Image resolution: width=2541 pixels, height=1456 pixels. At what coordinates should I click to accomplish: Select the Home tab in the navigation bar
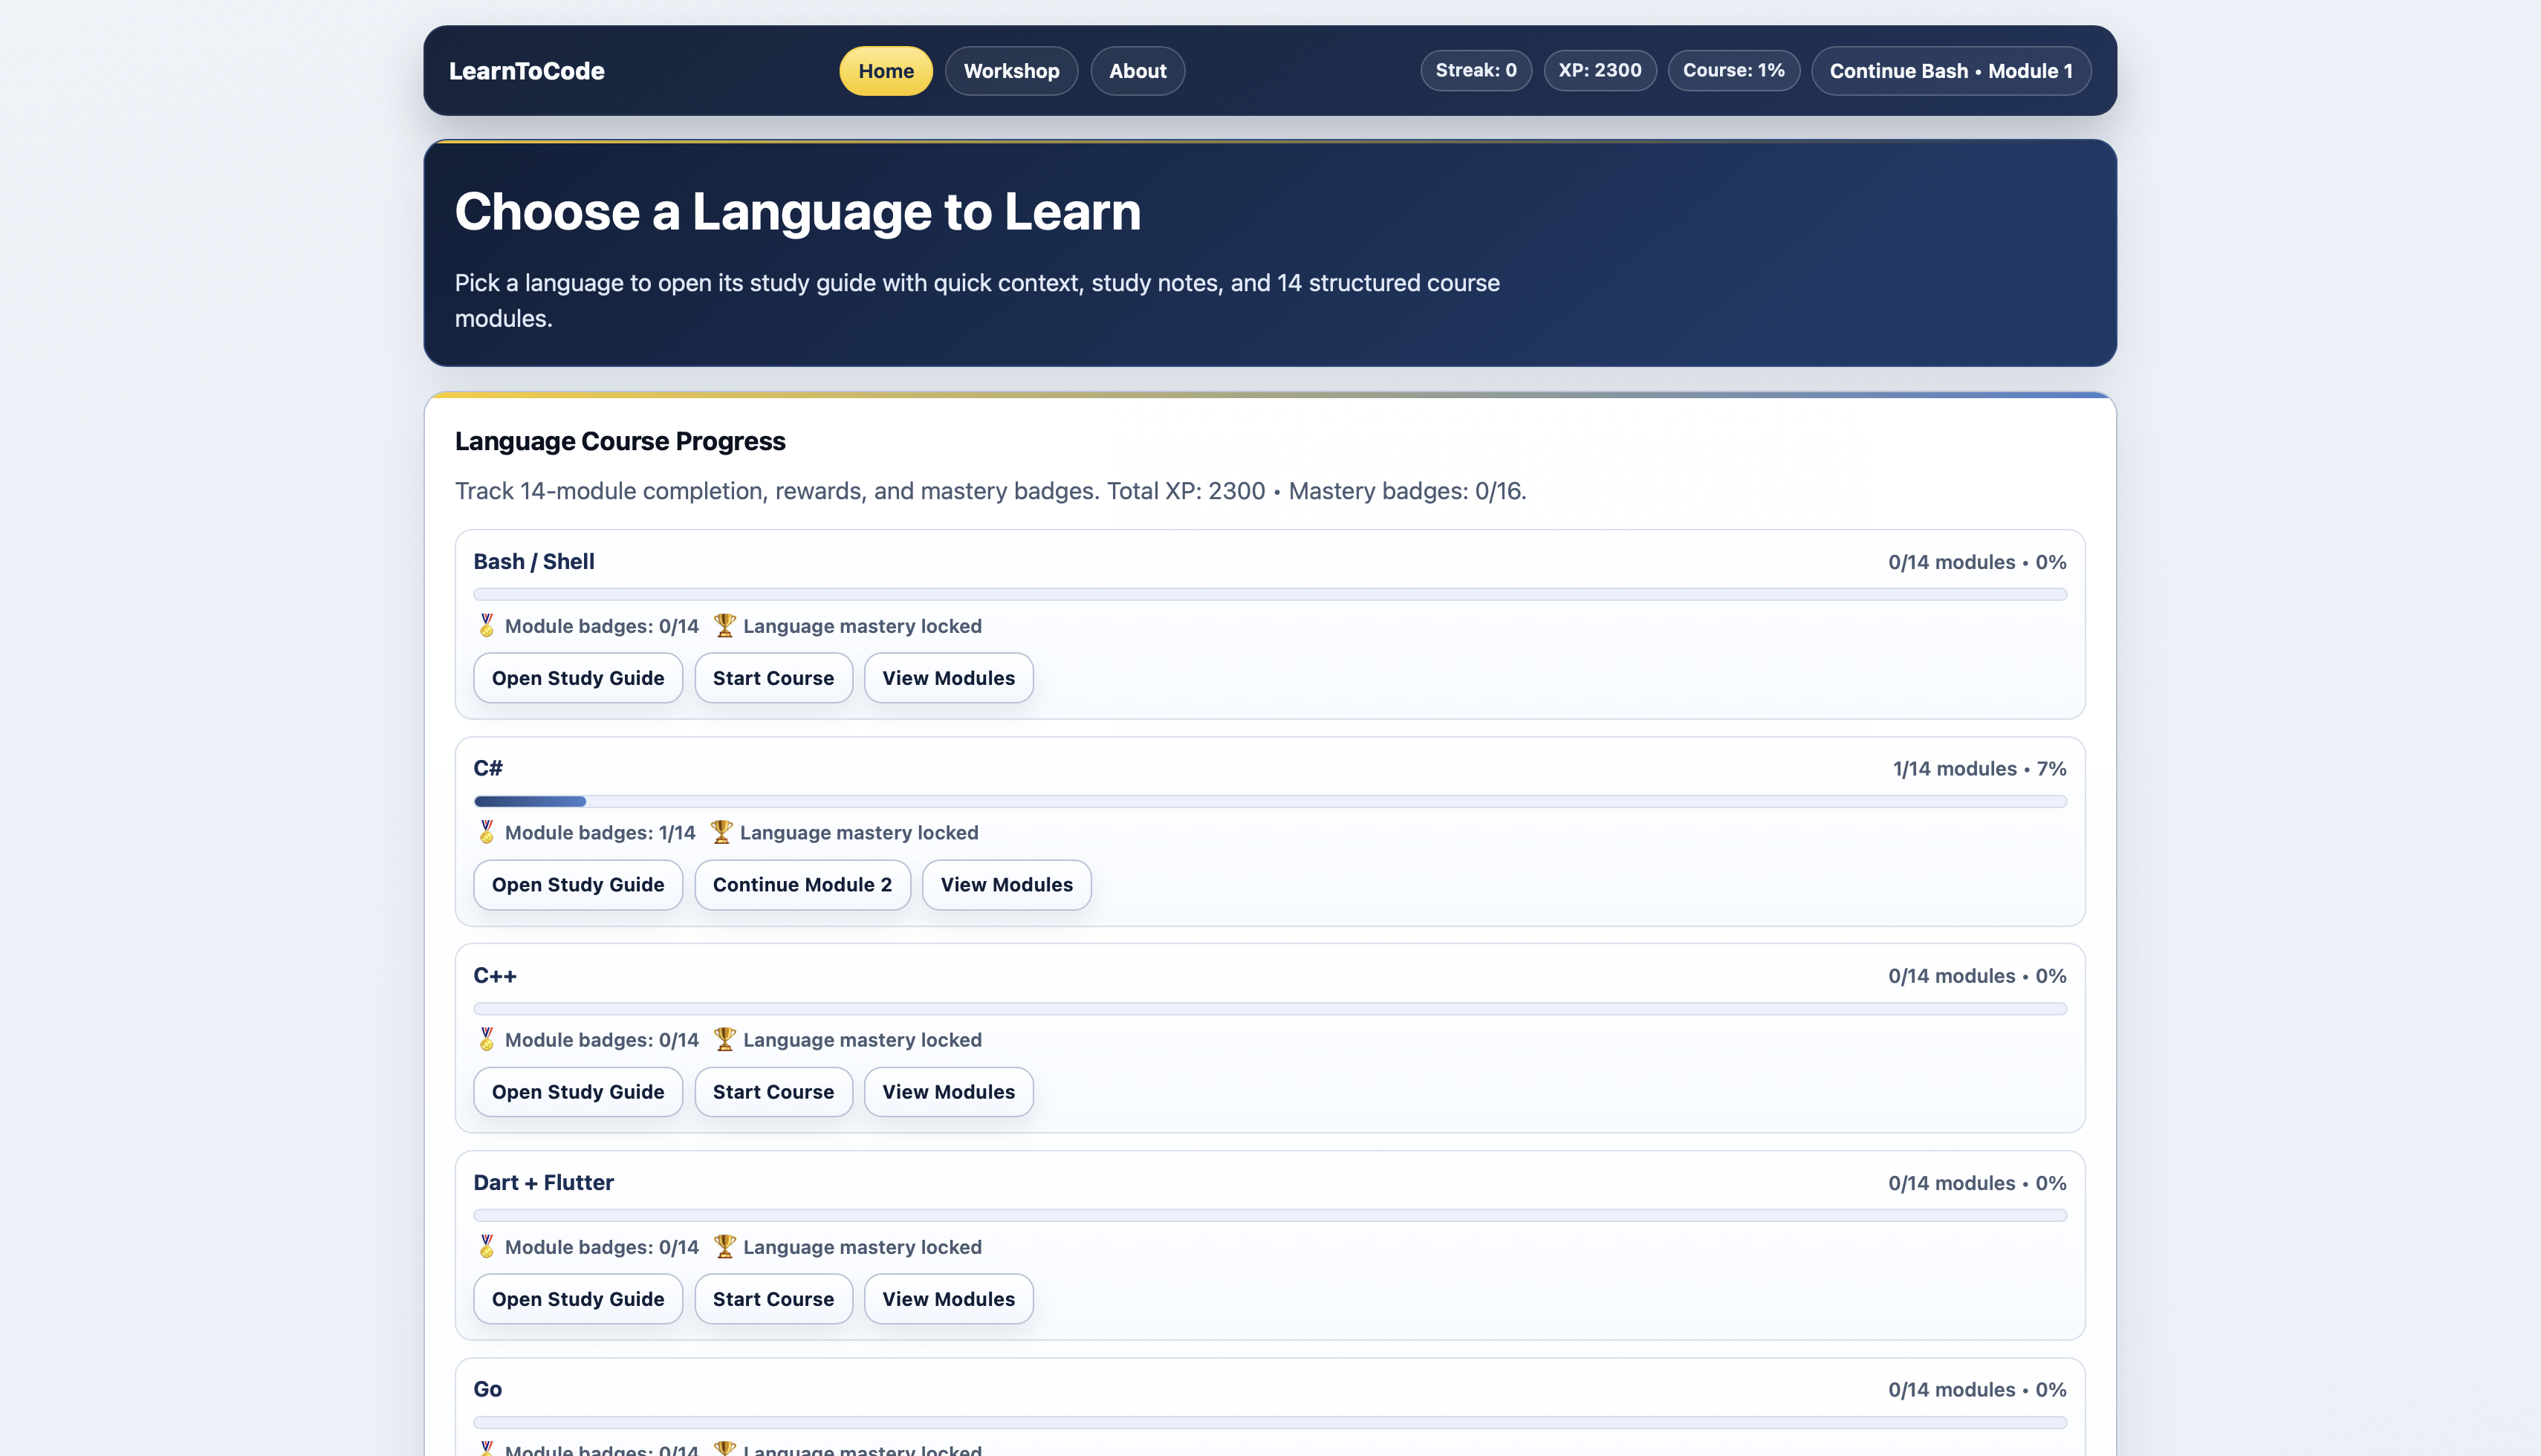click(884, 70)
